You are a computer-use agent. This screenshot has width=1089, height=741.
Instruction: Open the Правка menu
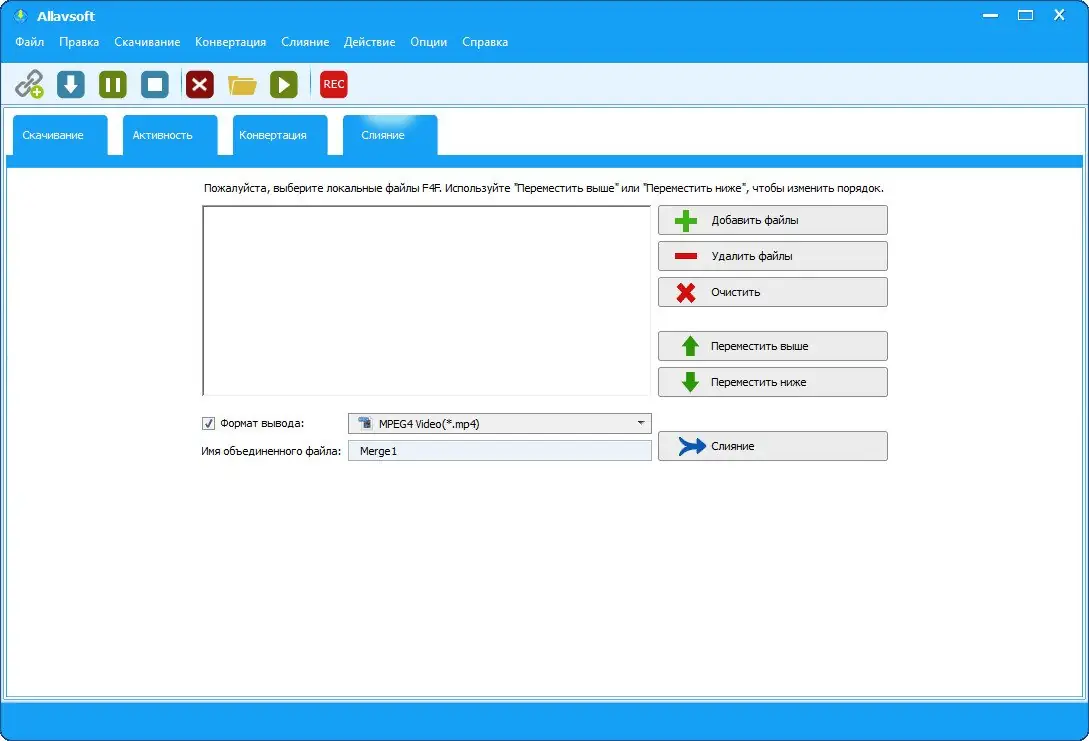pyautogui.click(x=79, y=42)
